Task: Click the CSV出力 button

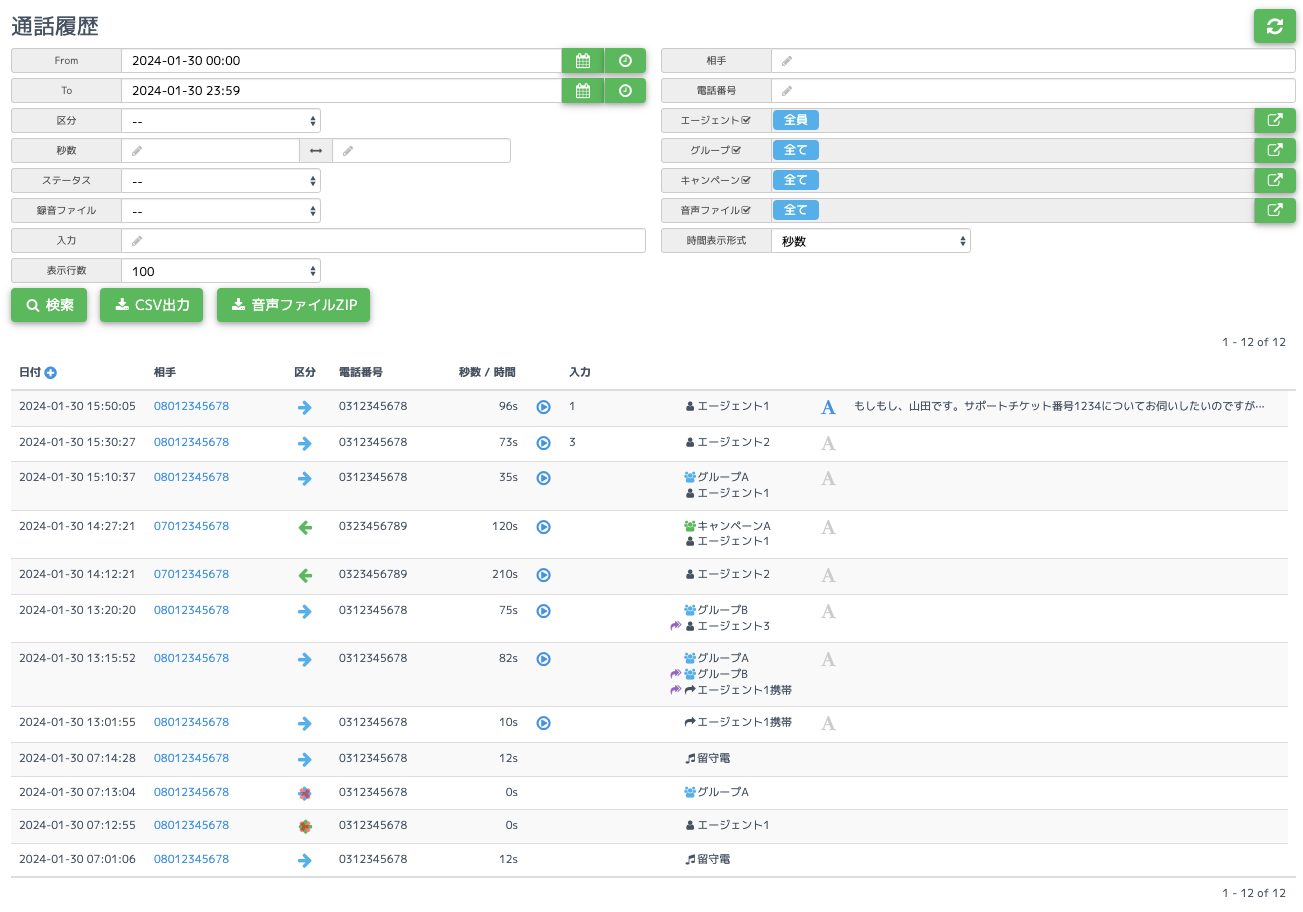Action: click(152, 305)
